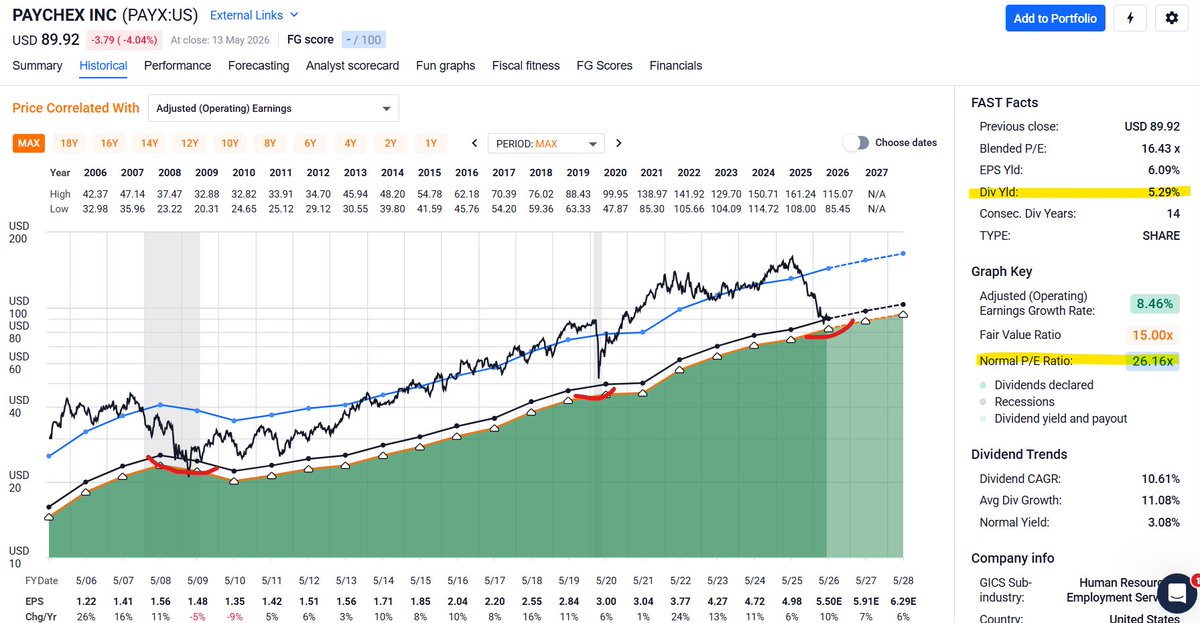The width and height of the screenshot is (1200, 623).
Task: Select the 10Y time range button
Action: (229, 143)
